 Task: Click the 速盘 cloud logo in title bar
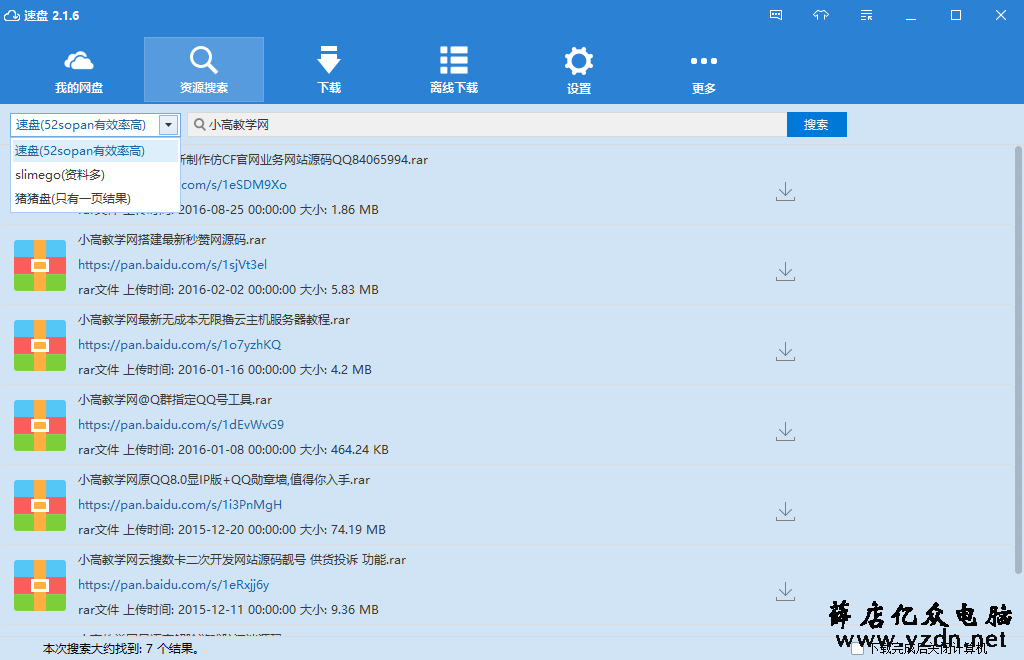tap(12, 15)
